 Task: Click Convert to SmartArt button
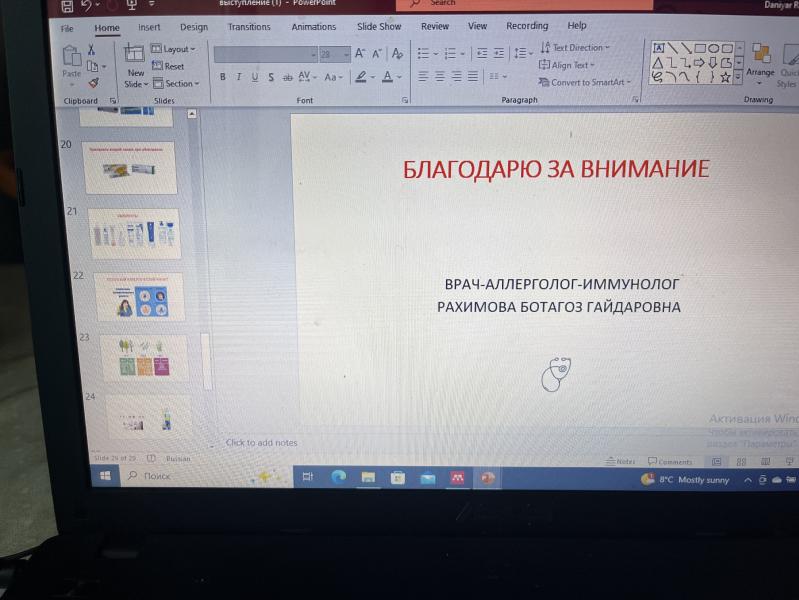(x=585, y=82)
